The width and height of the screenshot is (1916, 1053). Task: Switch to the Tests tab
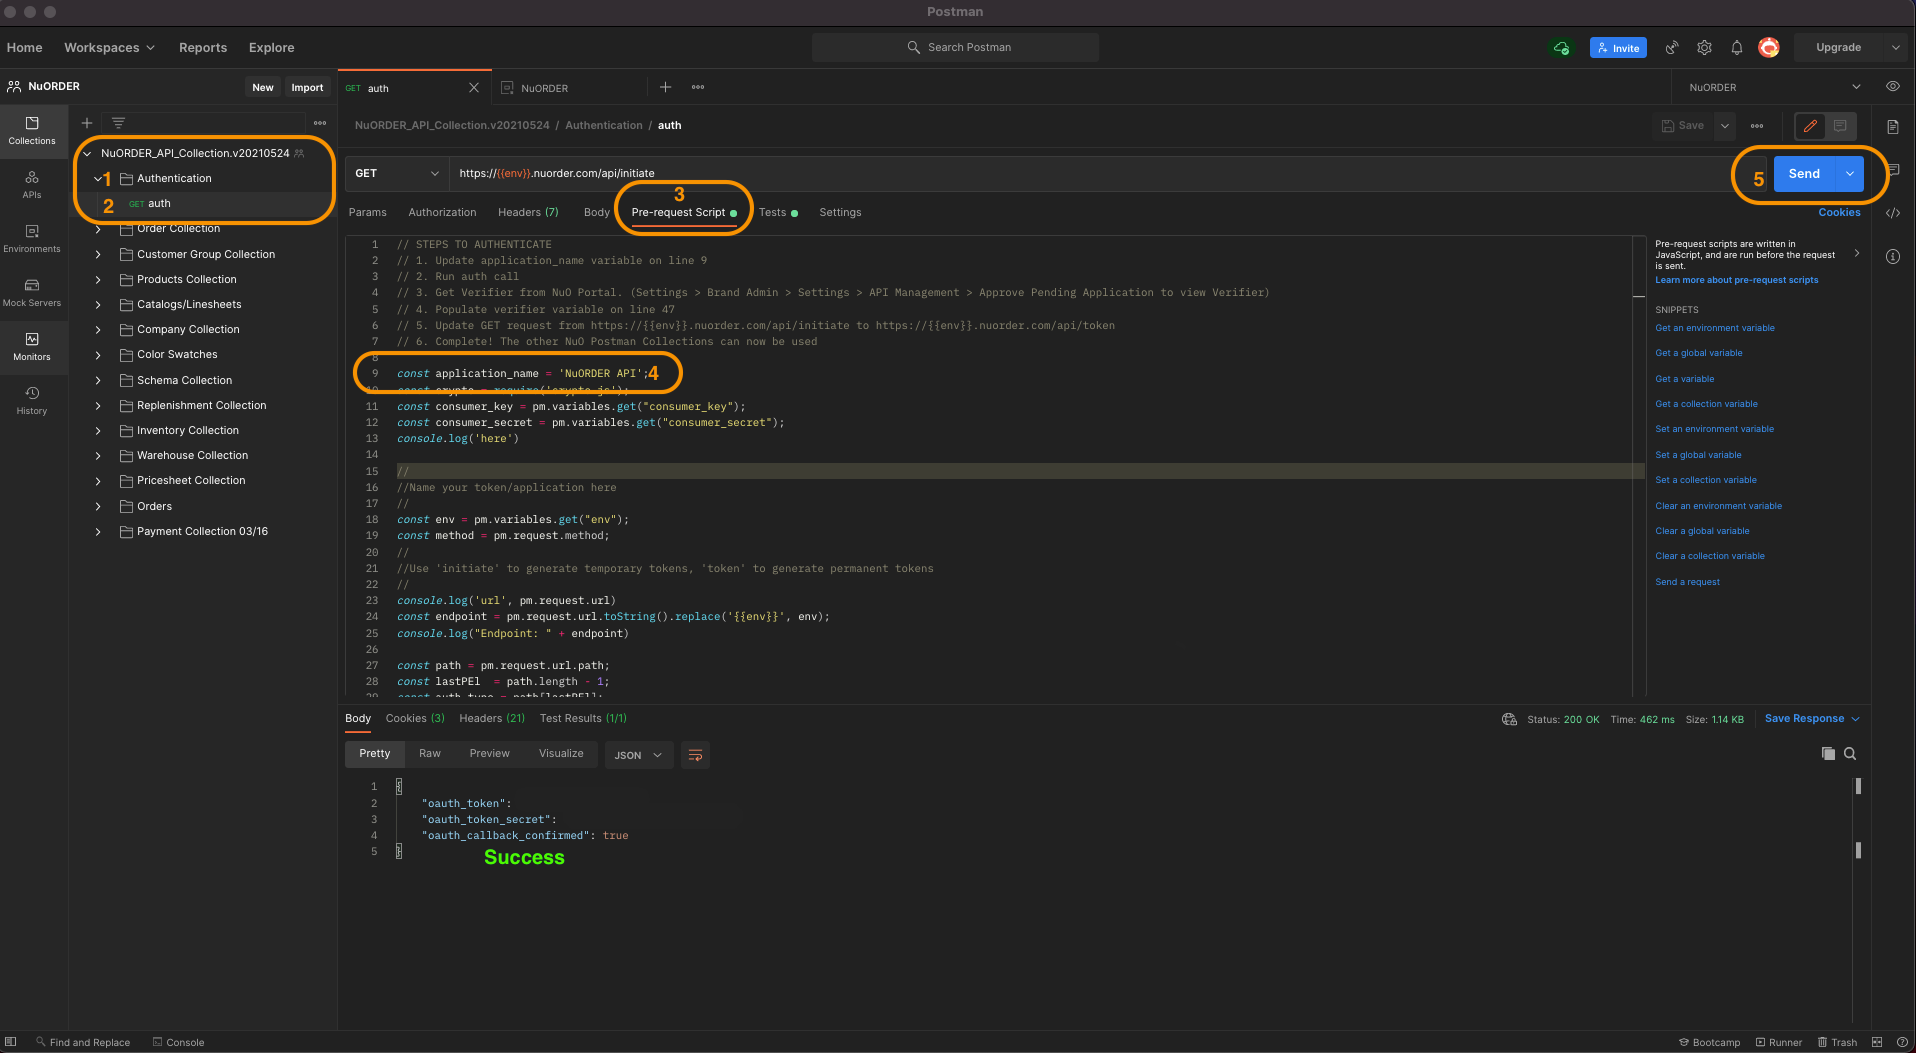pos(778,212)
